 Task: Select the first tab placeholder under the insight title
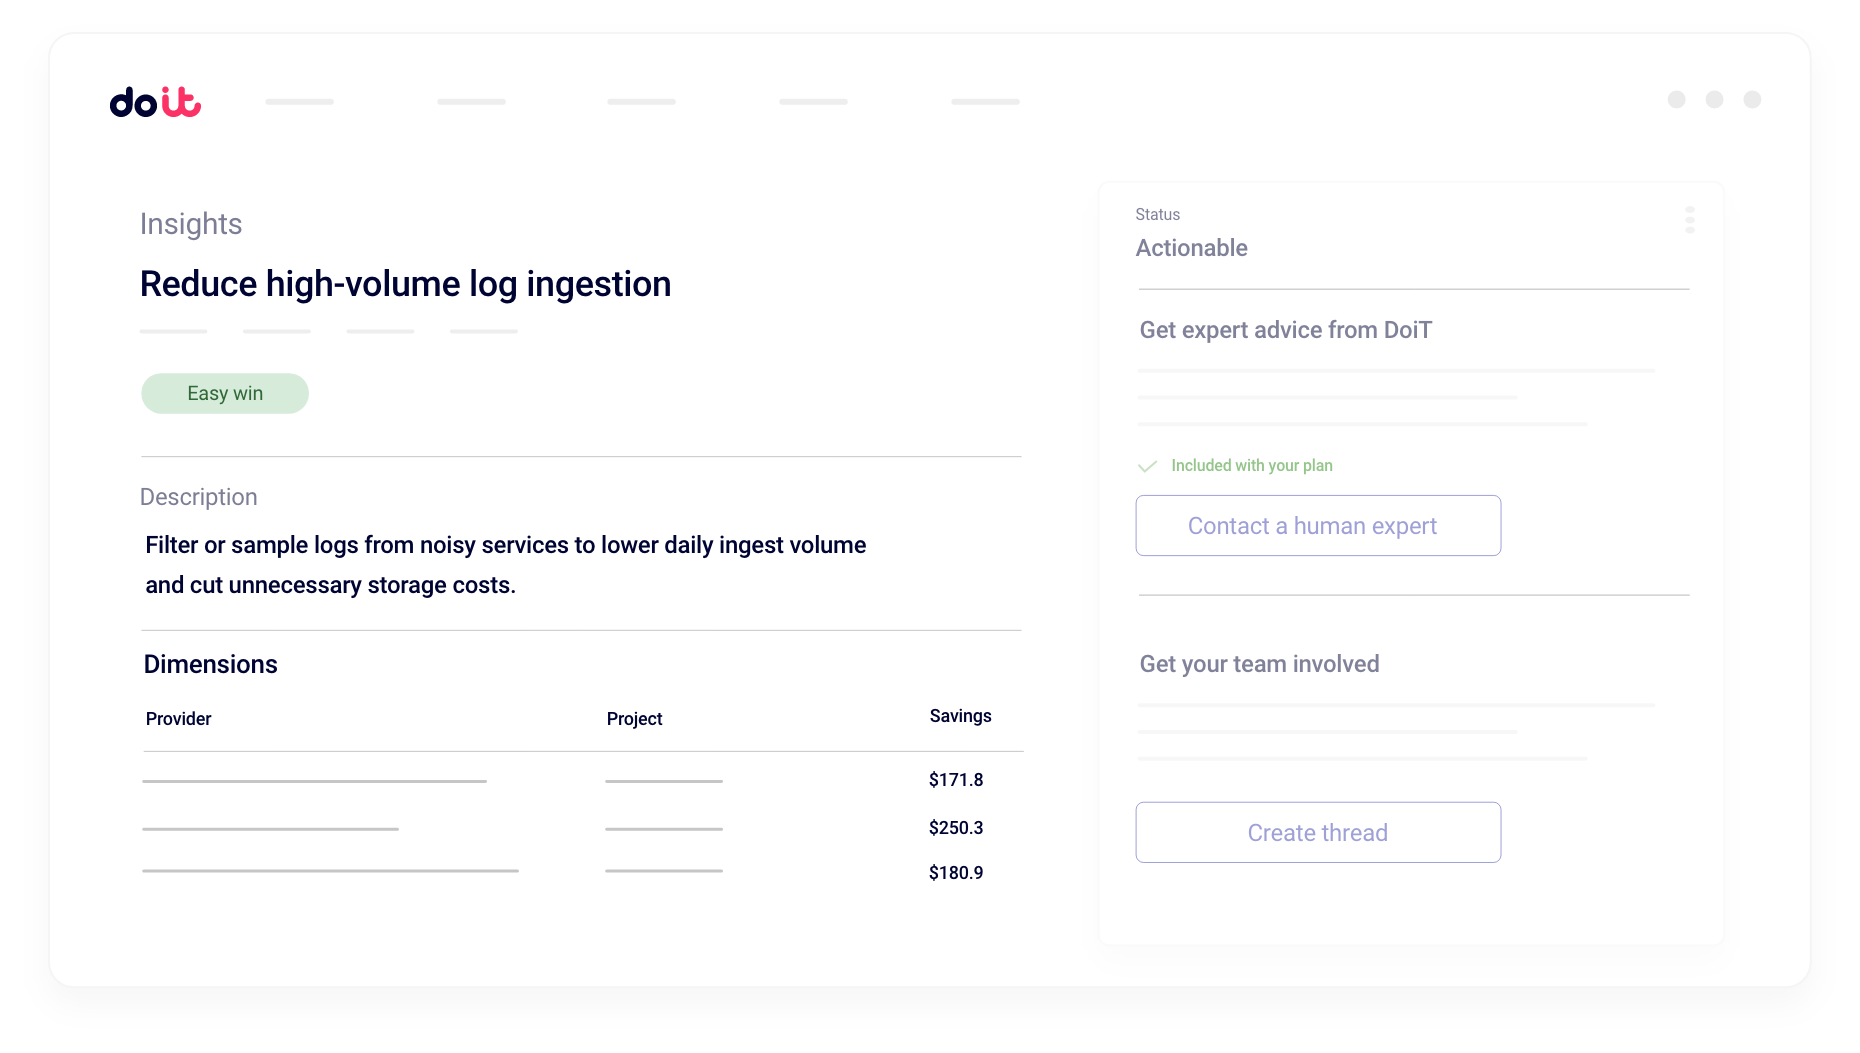173,331
